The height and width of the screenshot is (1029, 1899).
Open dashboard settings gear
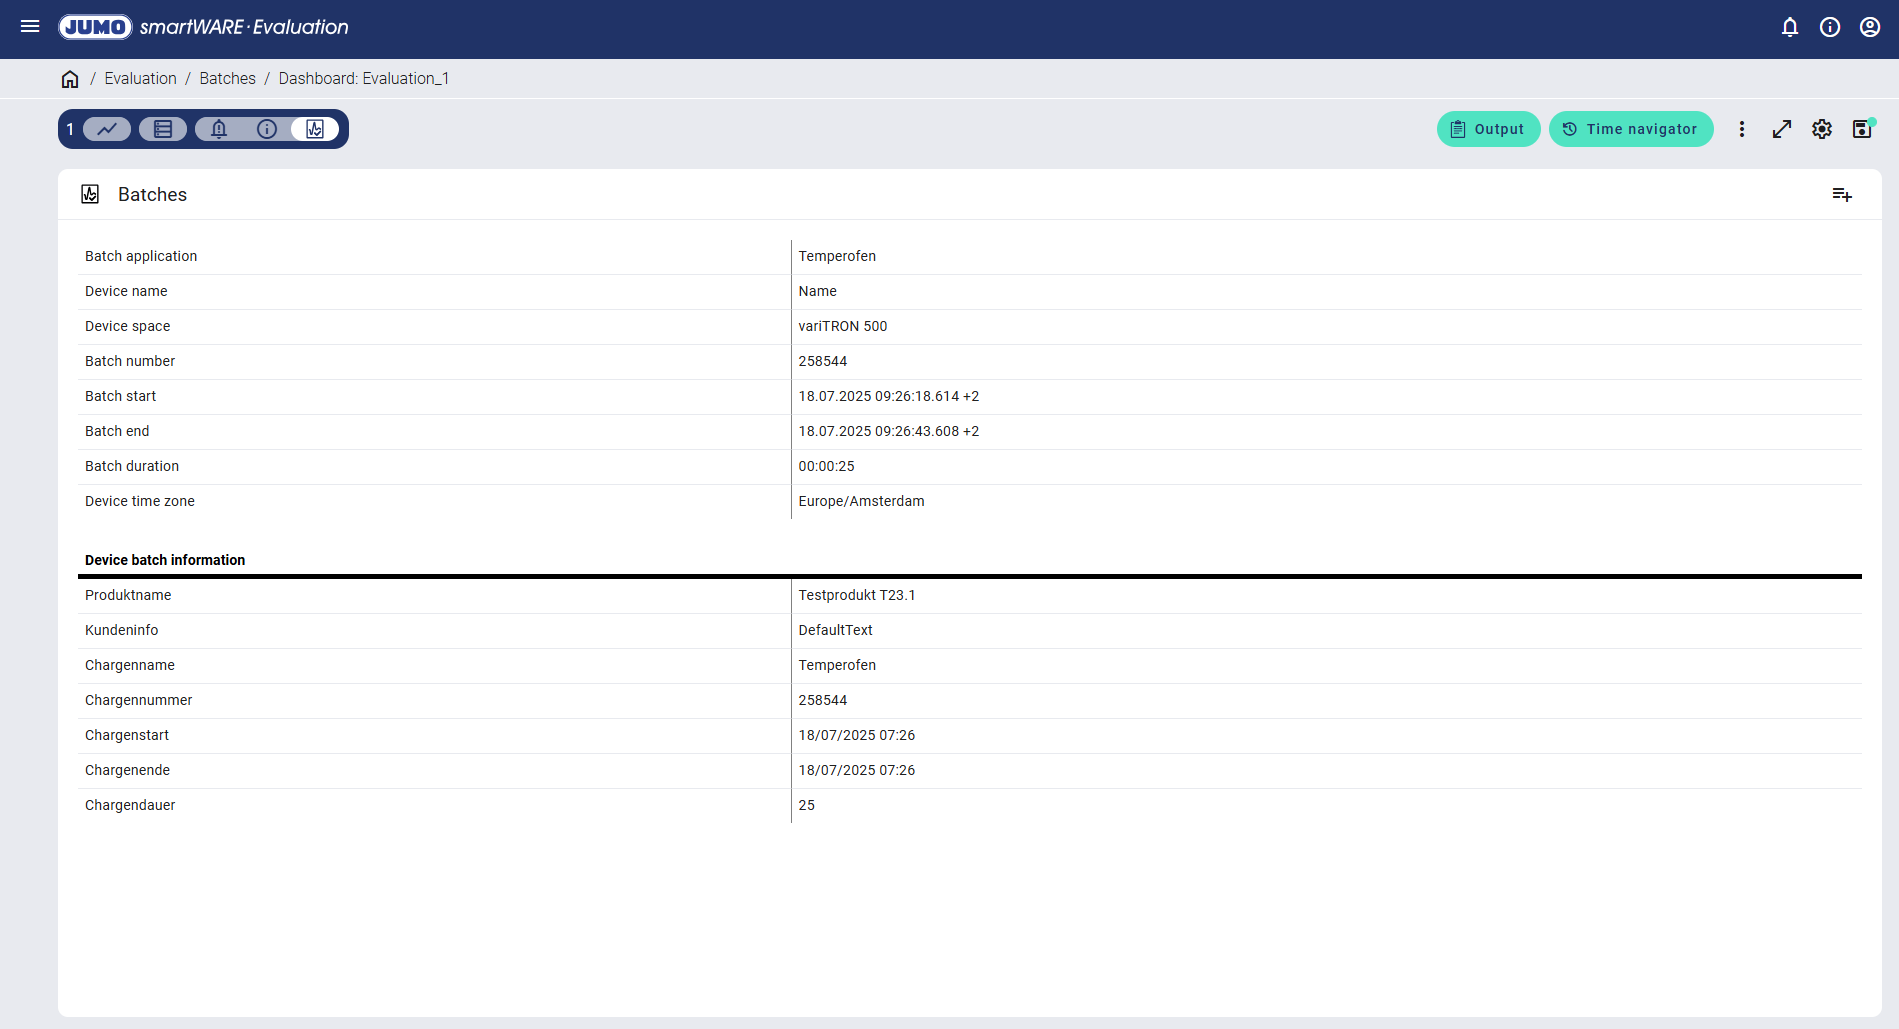1822,129
